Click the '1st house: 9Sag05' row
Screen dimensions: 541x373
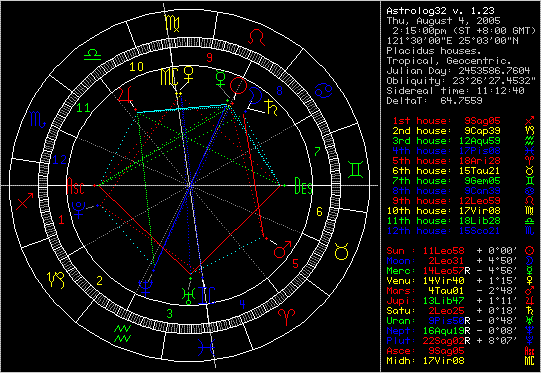(446, 121)
